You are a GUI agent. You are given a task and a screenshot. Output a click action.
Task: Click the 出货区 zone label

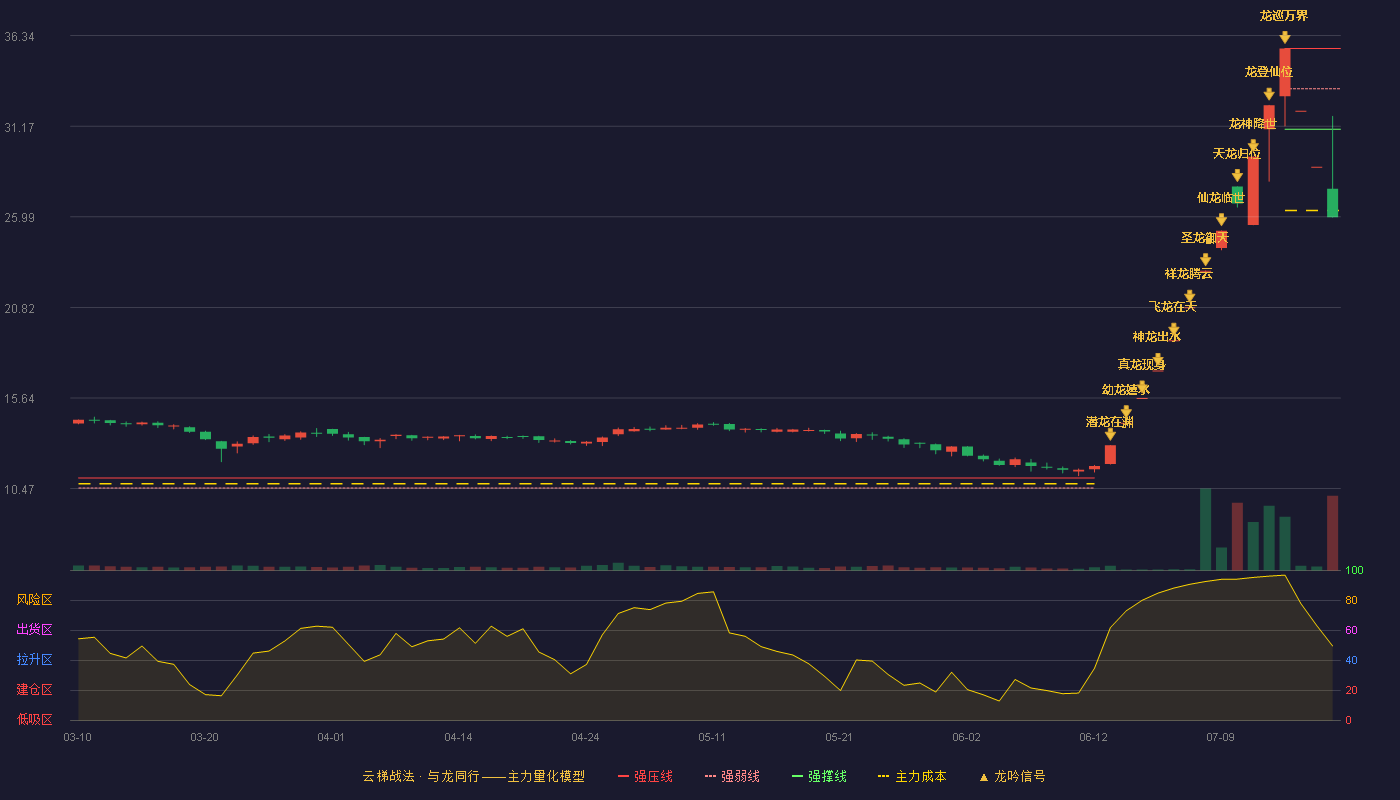click(35, 630)
